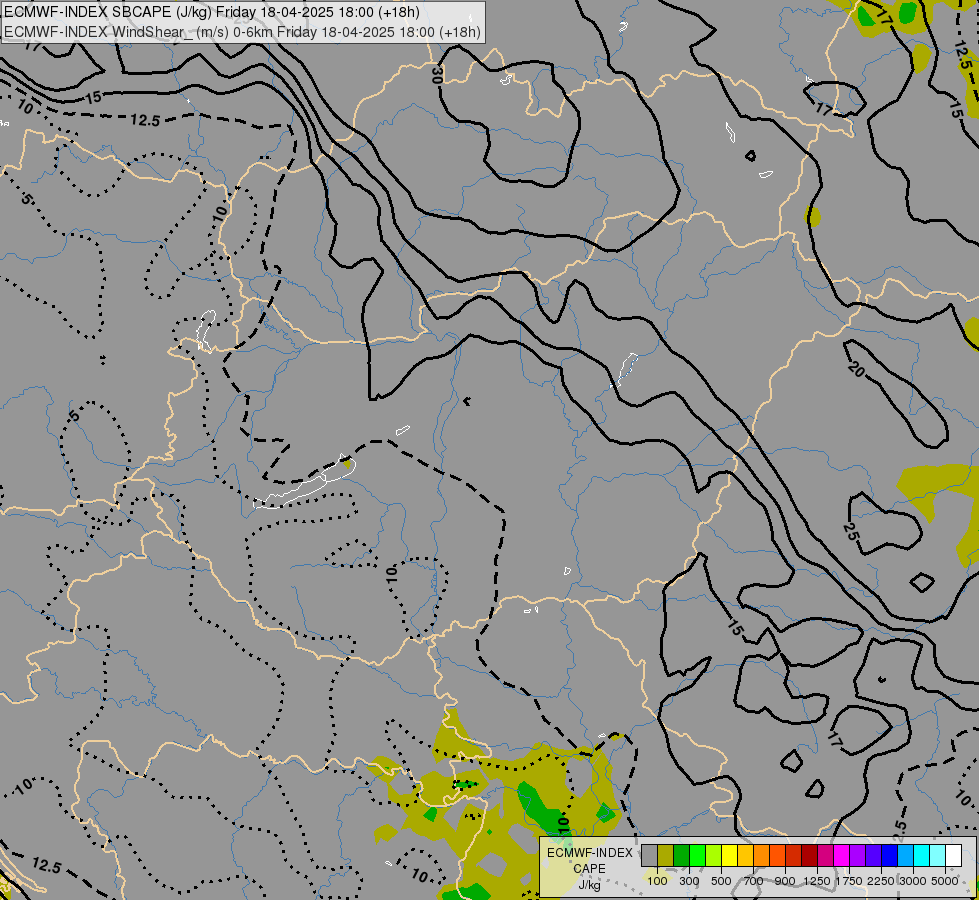Click the white swatch ending the legend
This screenshot has height=900, width=979.
954,856
